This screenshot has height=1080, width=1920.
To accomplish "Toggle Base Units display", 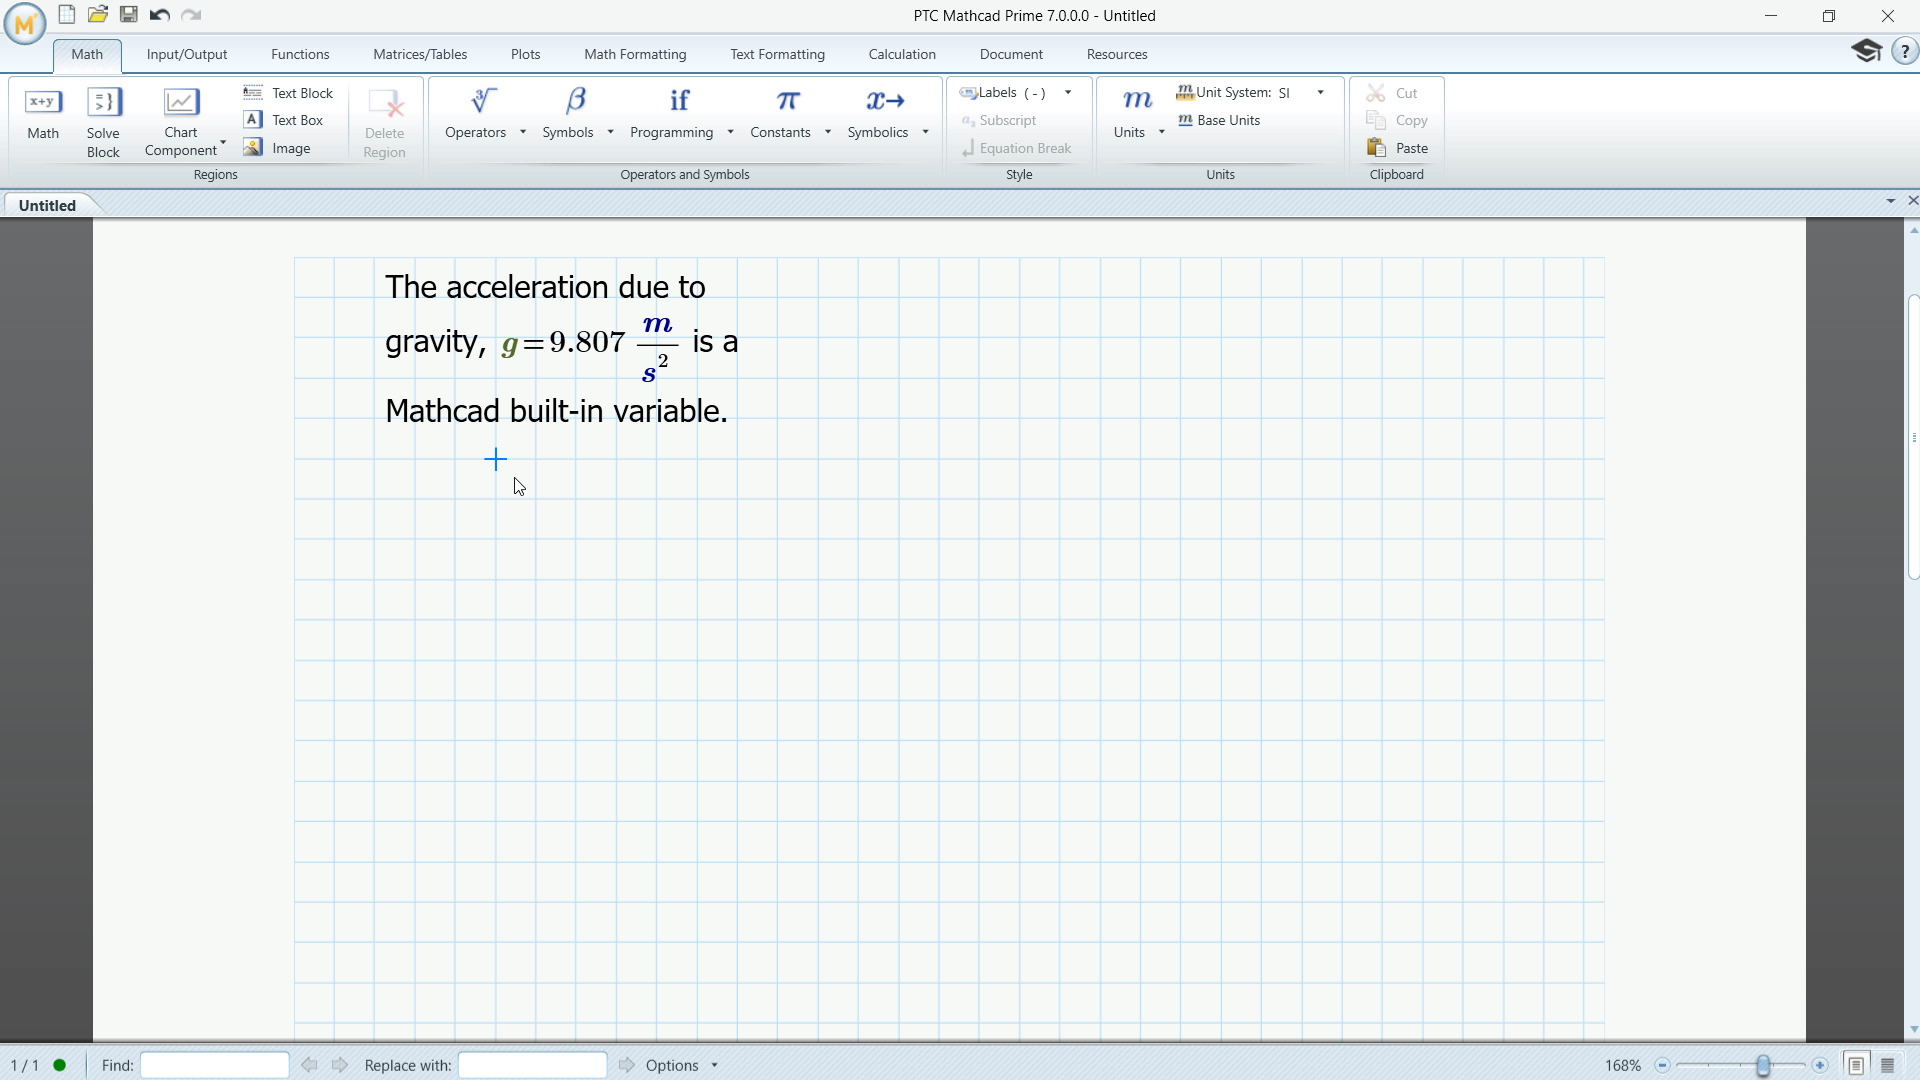I will 1219,120.
